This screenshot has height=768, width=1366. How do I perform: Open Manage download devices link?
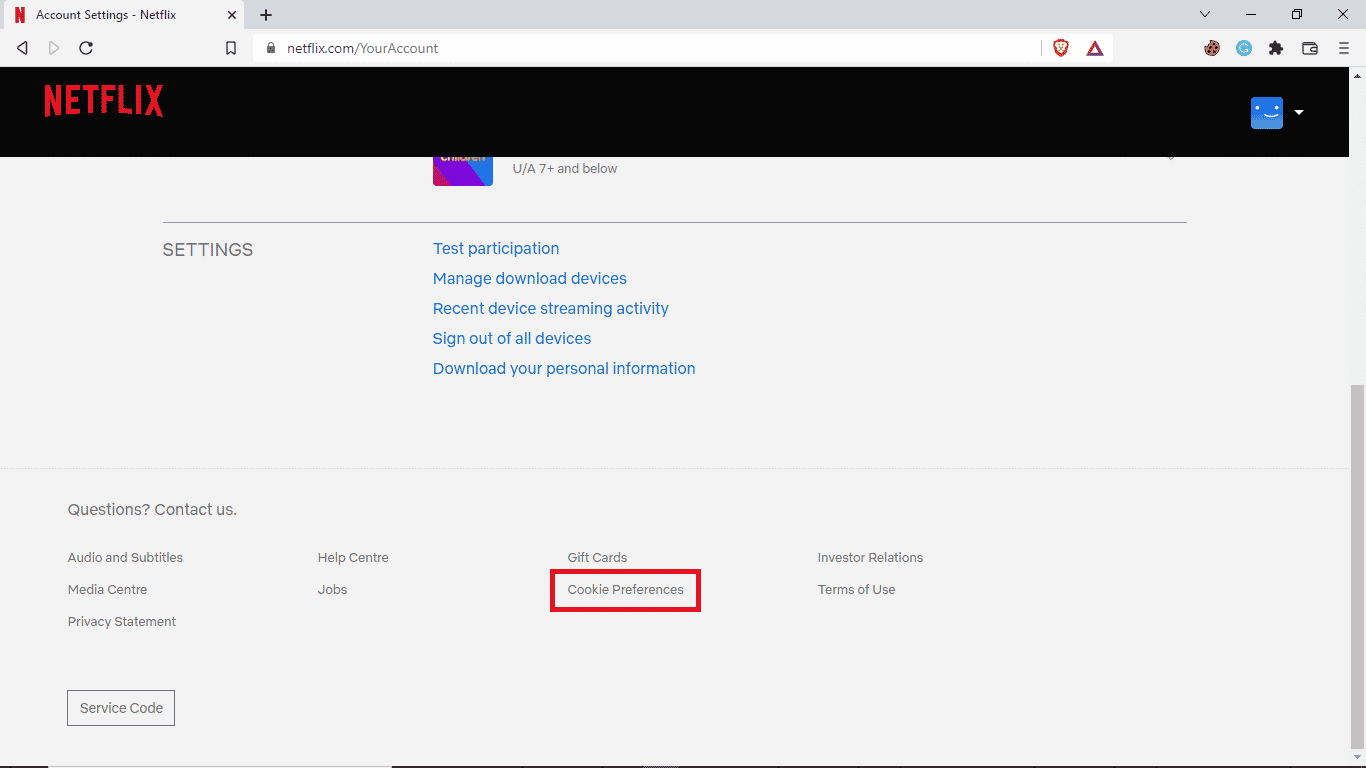coord(530,278)
